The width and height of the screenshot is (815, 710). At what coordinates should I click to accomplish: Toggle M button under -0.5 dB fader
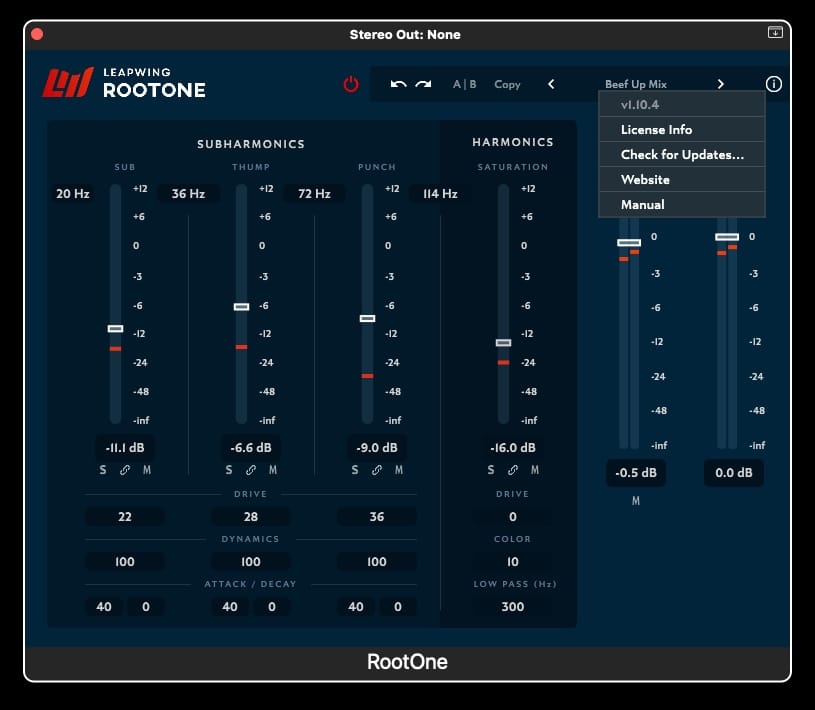click(x=636, y=501)
